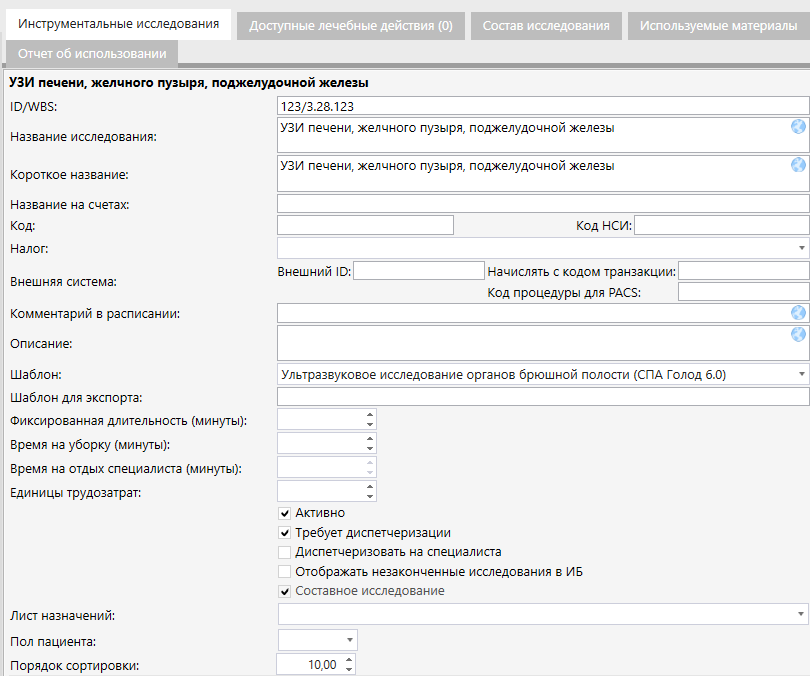Click globe icon in Название исследования field
This screenshot has height=676, width=810.
[x=798, y=127]
